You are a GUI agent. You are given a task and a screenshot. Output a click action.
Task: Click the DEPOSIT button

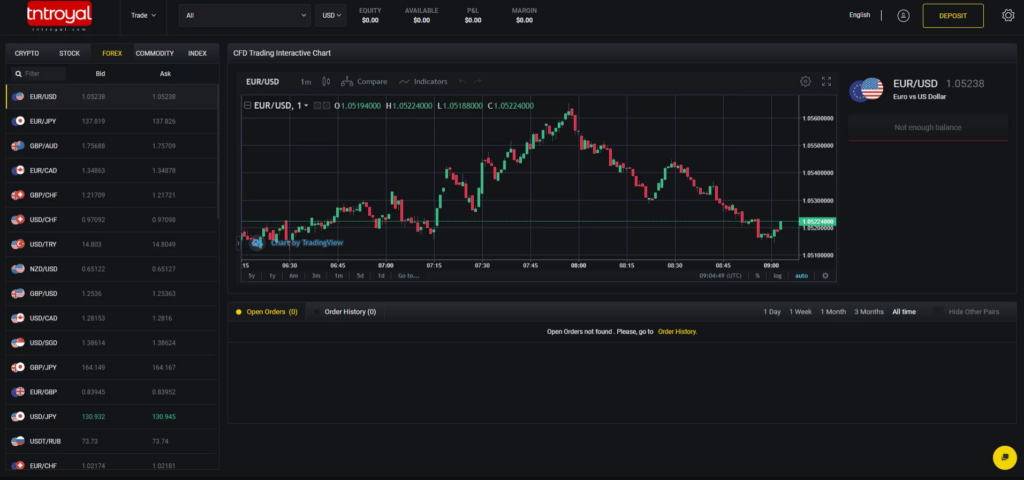click(x=952, y=15)
